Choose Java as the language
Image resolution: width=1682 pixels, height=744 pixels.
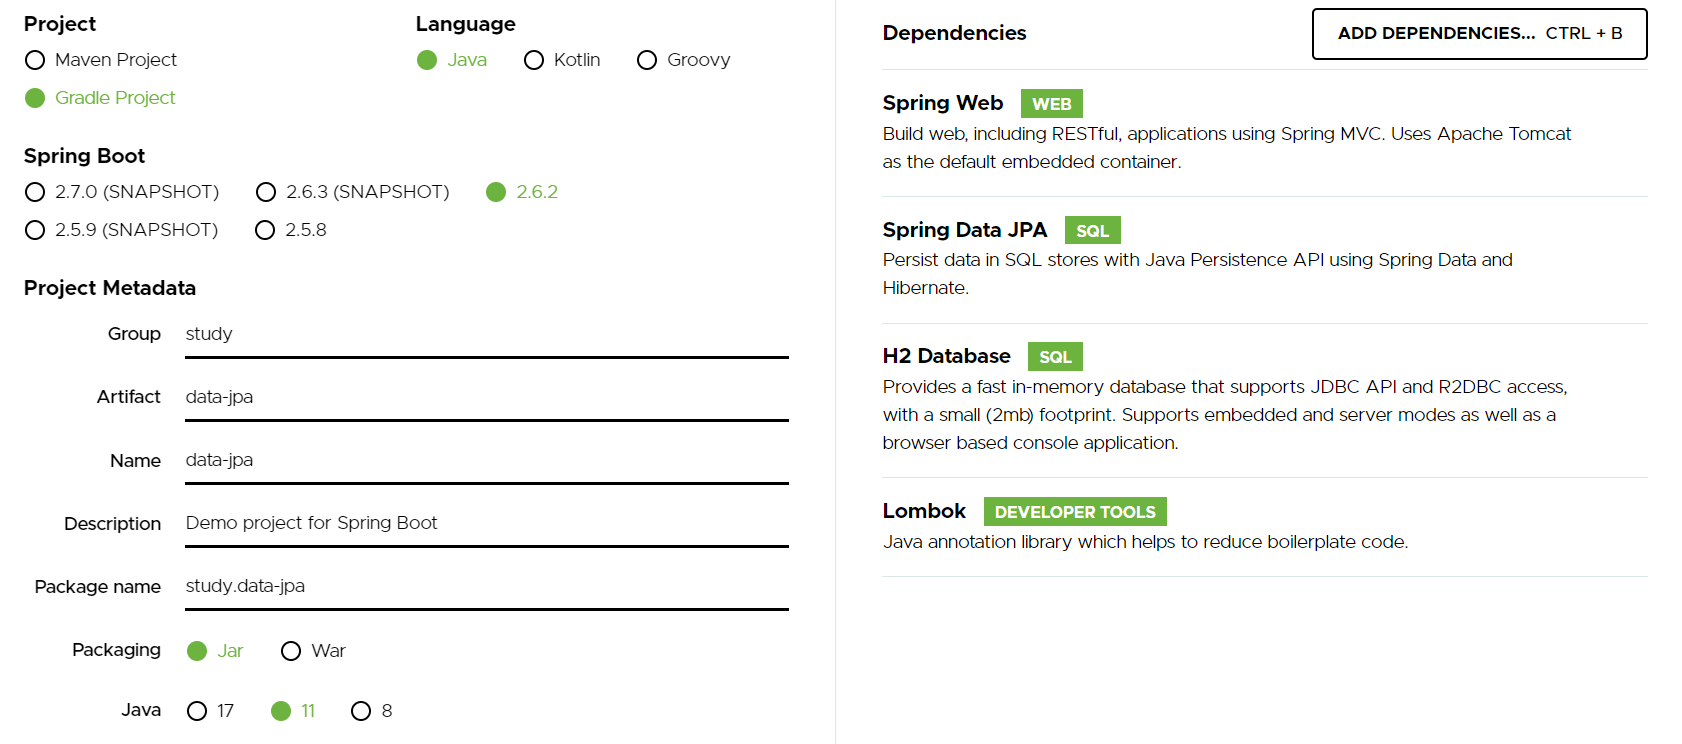(452, 60)
